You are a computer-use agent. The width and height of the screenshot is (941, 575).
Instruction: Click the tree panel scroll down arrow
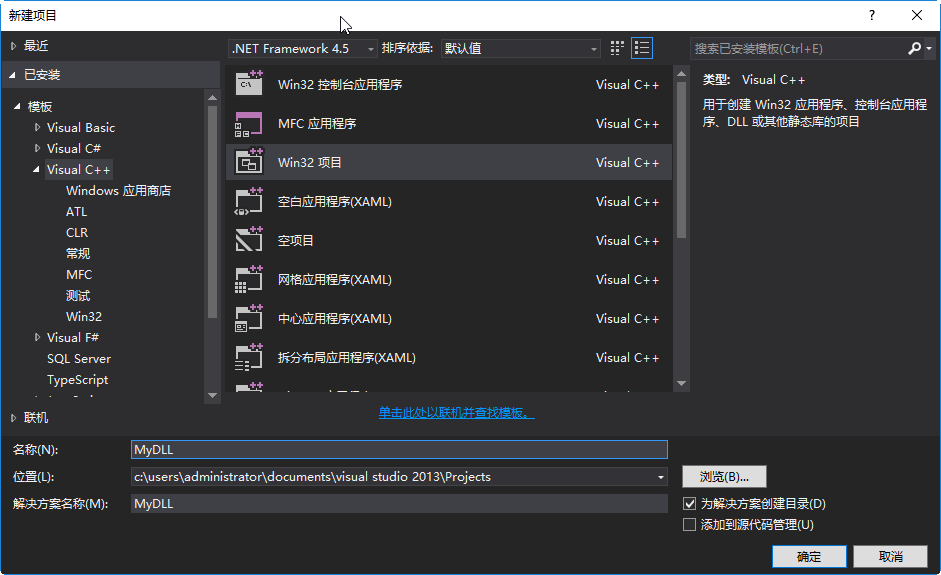pyautogui.click(x=212, y=395)
